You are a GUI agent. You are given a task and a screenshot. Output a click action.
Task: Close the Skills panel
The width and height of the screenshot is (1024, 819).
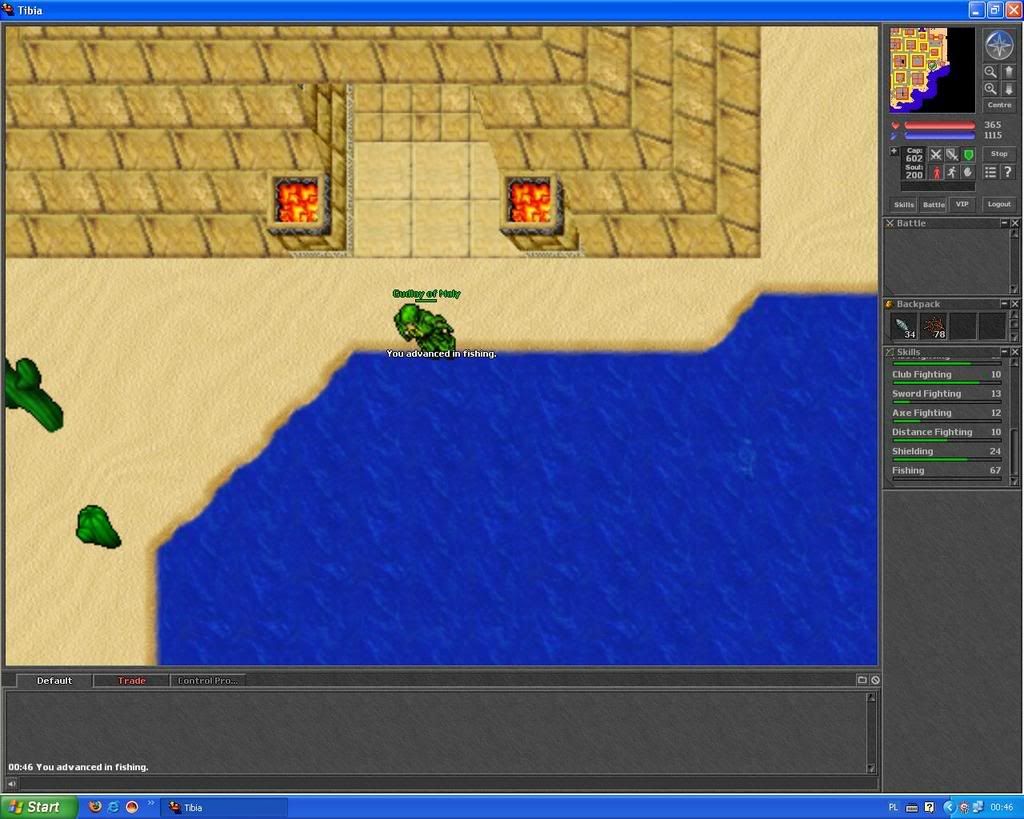click(1015, 352)
